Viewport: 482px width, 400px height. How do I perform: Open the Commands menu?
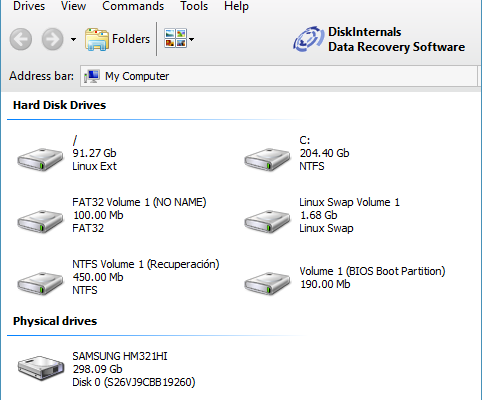pyautogui.click(x=133, y=6)
